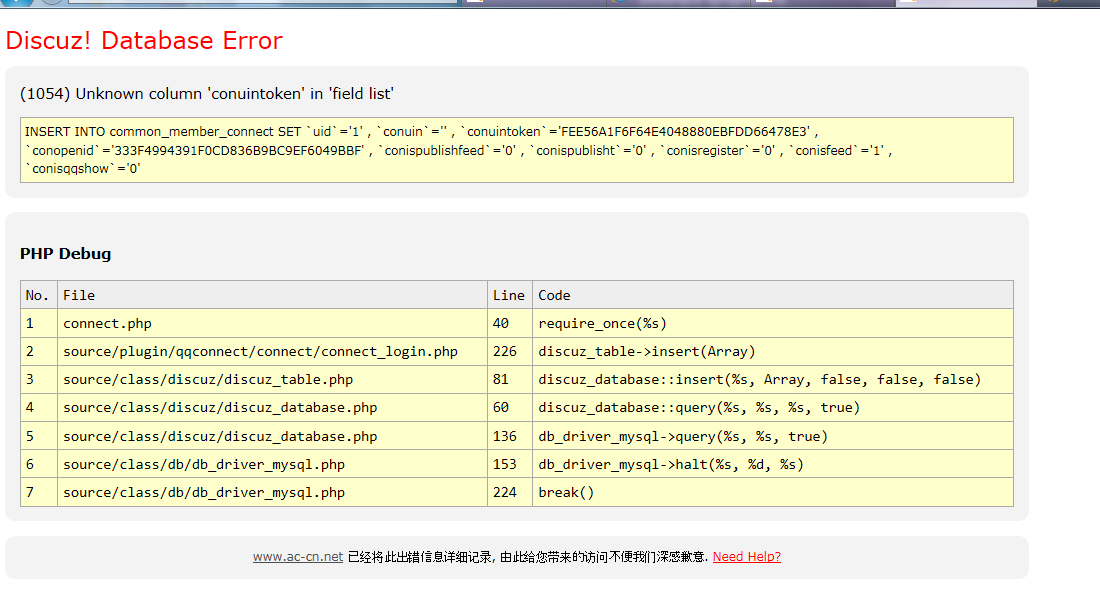Click line number 226 cell
Screen dimensions: 1100x591
504,351
